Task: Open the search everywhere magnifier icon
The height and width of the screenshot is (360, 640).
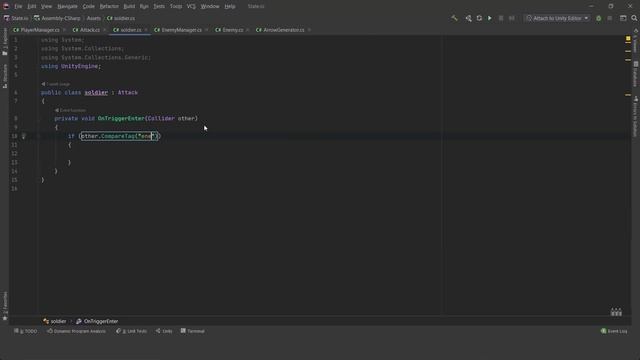Action: (634, 18)
